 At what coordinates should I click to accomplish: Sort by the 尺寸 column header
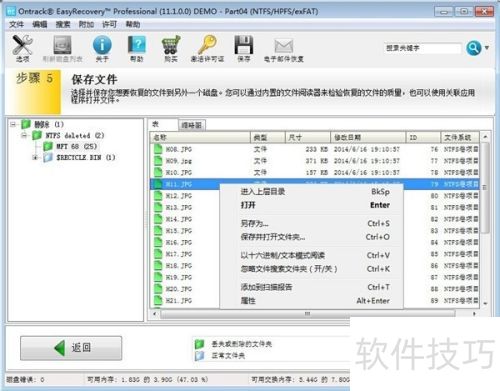pos(308,137)
